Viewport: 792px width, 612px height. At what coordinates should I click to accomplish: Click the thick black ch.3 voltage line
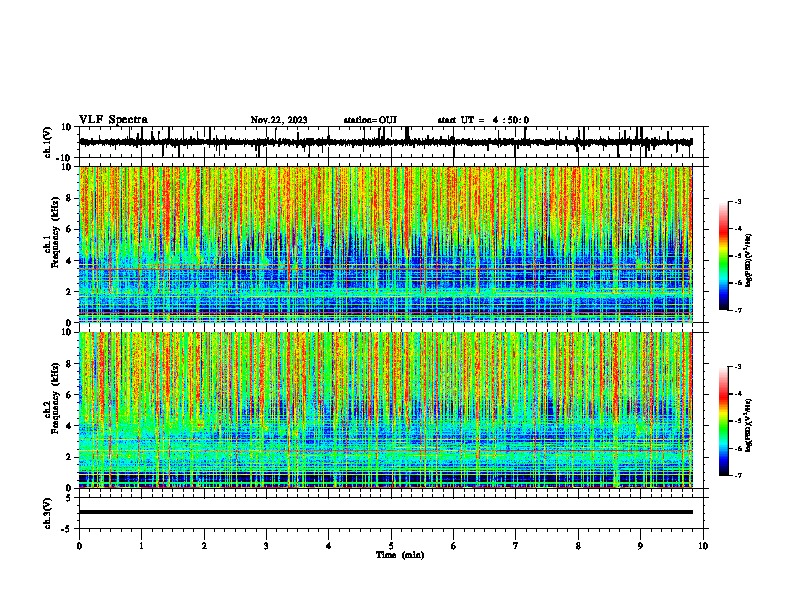pos(385,512)
